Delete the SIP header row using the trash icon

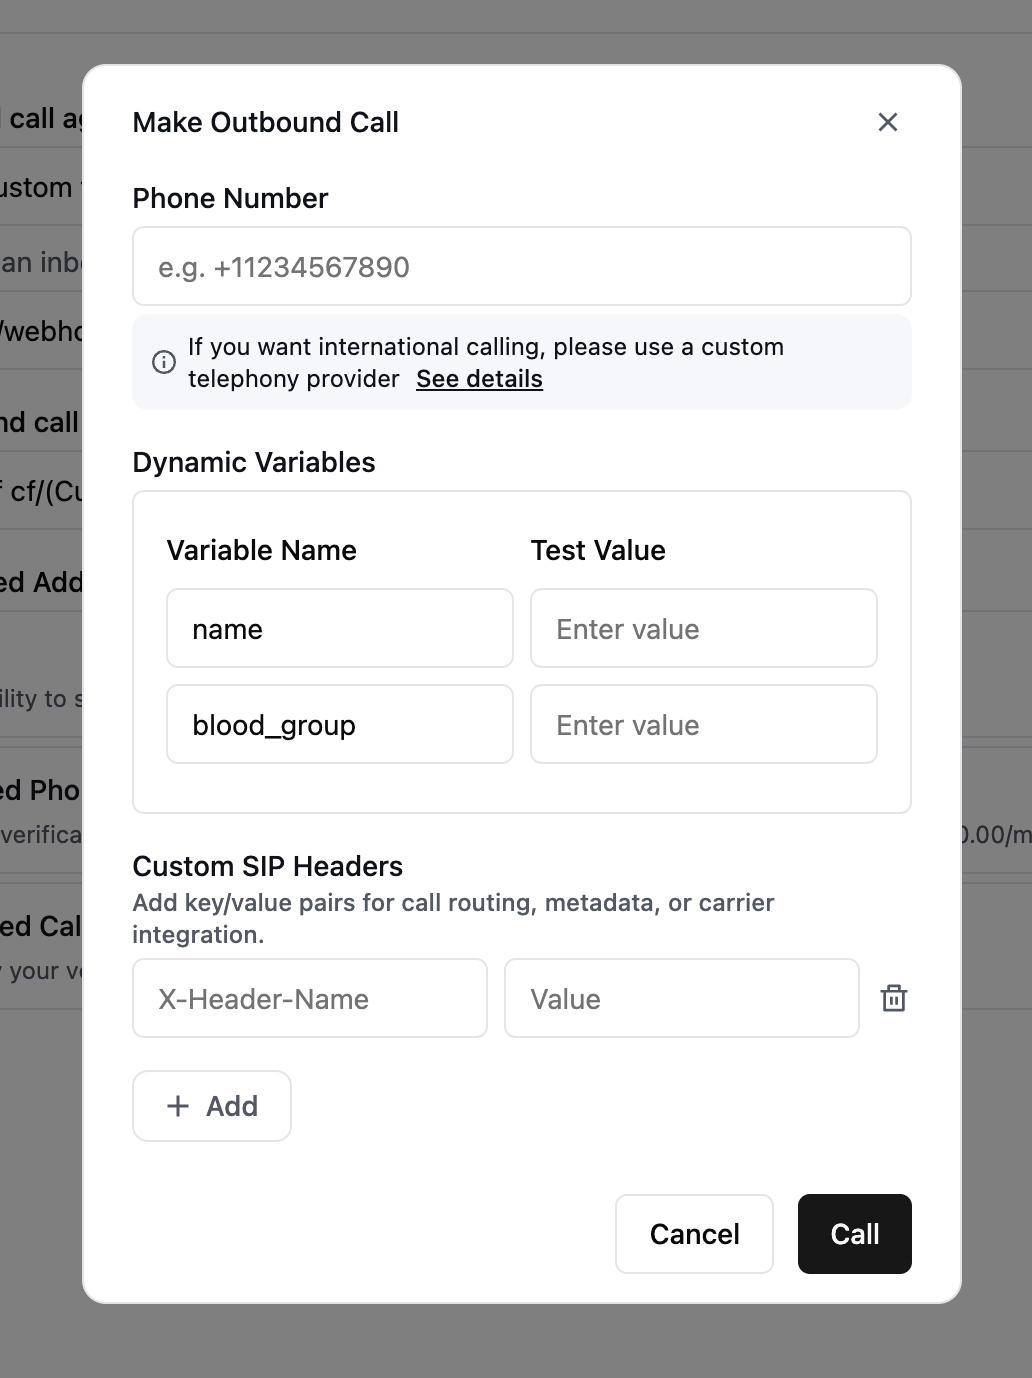coord(893,998)
